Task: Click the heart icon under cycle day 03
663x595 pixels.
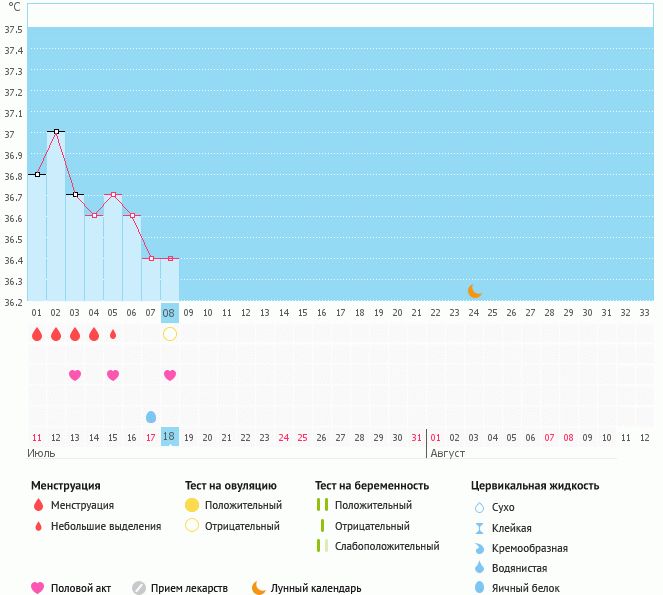Action: point(75,375)
